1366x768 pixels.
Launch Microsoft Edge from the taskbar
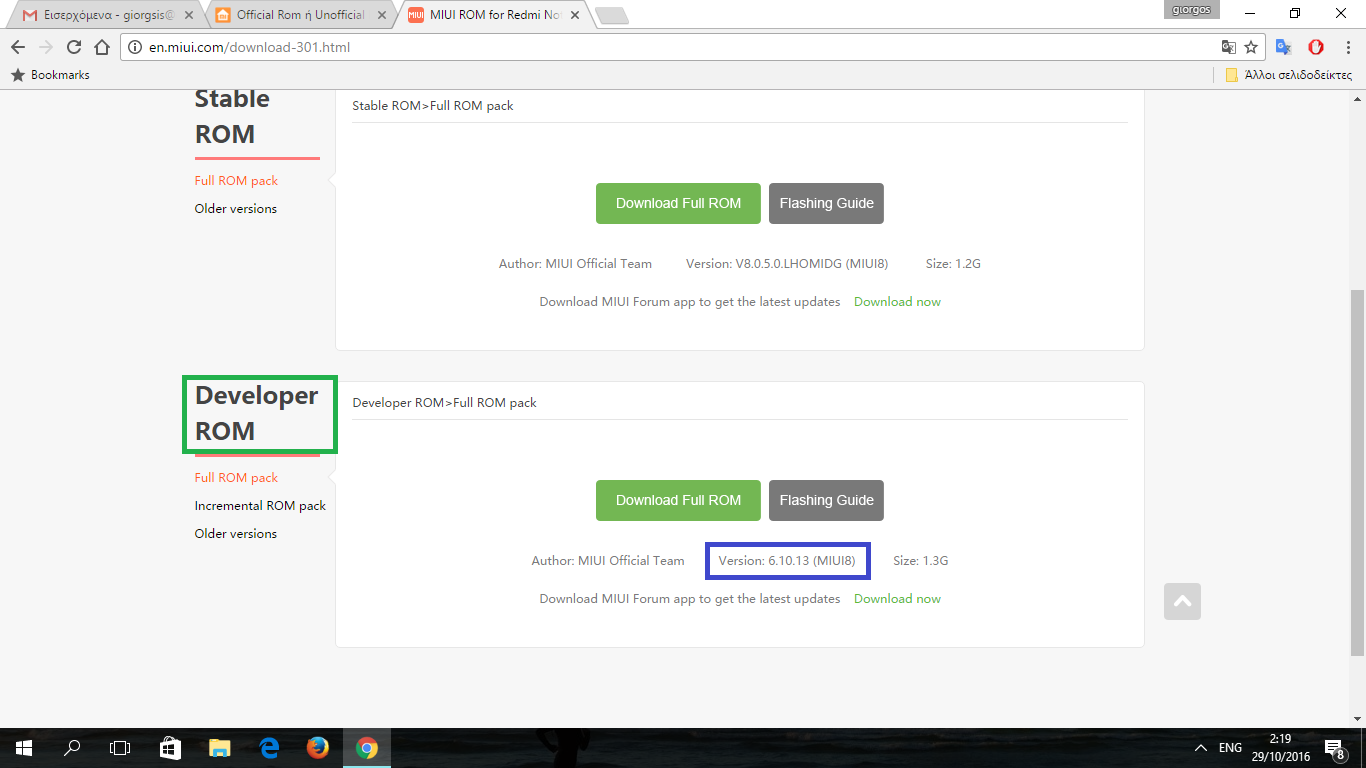[x=268, y=748]
